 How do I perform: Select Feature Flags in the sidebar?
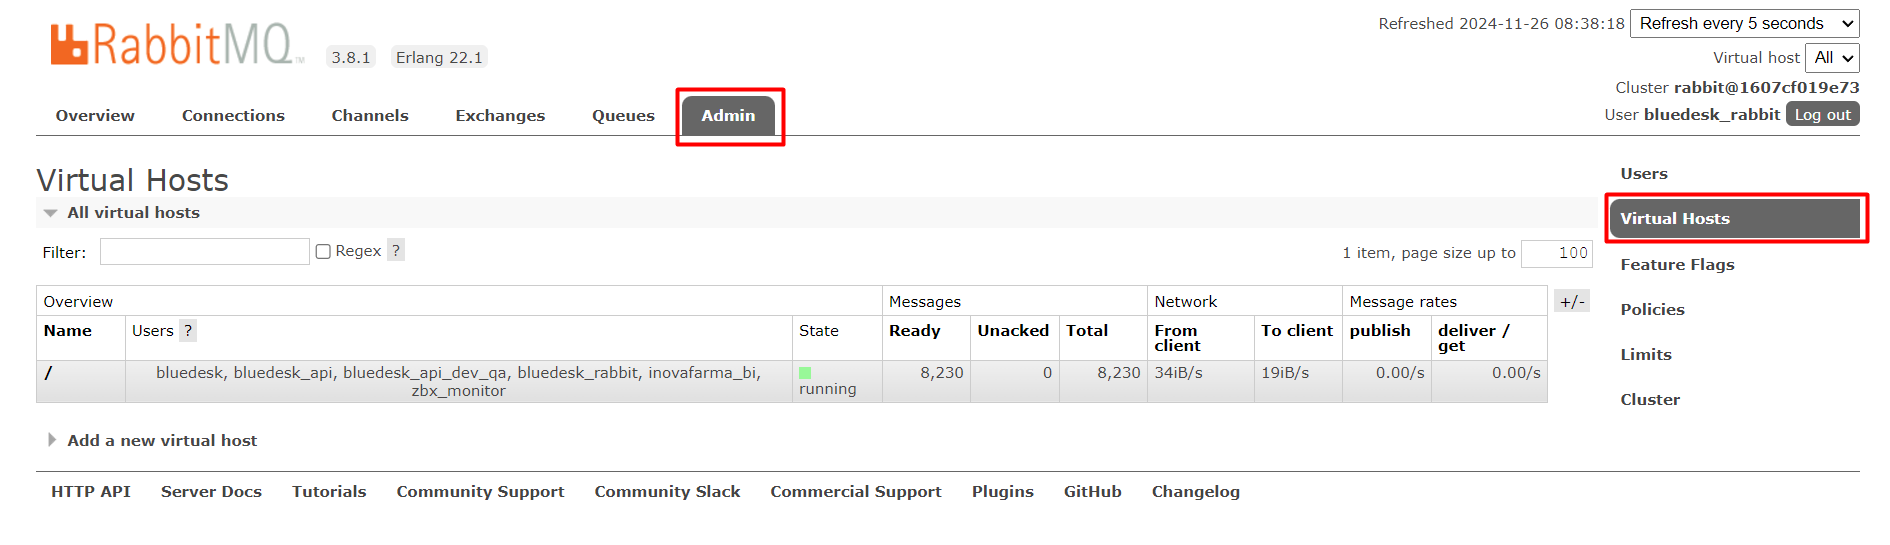tap(1677, 264)
